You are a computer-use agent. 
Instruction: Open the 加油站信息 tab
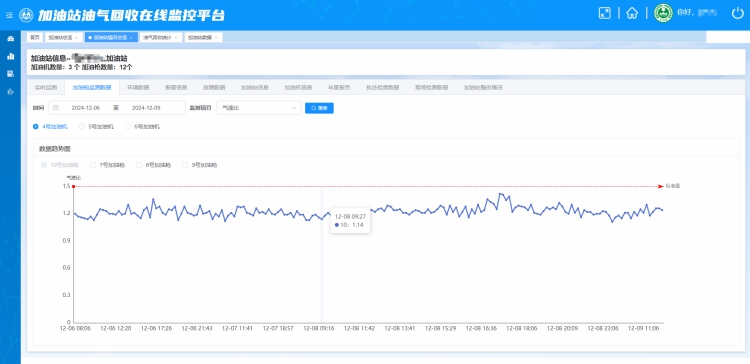pyautogui.click(x=254, y=88)
